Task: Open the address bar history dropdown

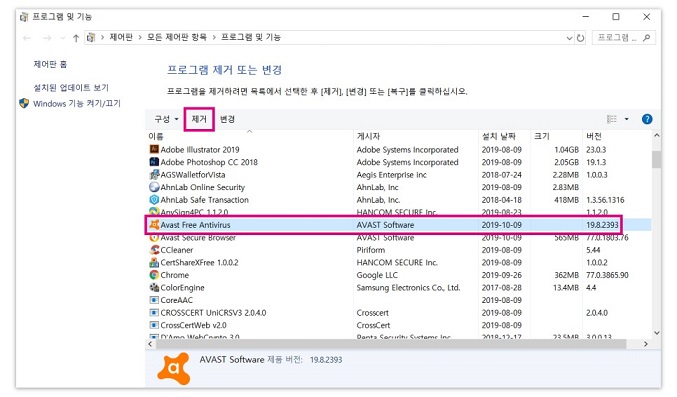Action: click(x=569, y=38)
